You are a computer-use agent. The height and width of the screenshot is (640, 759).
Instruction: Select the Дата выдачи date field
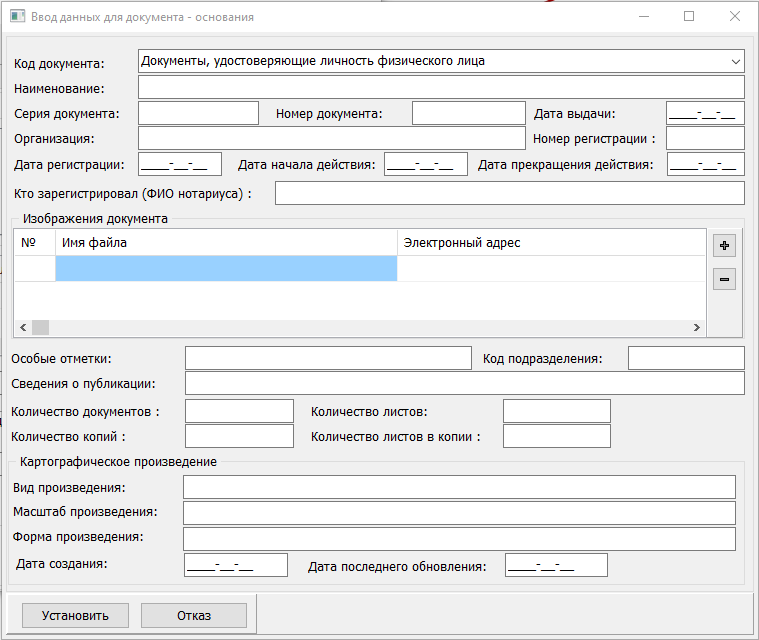coord(705,113)
